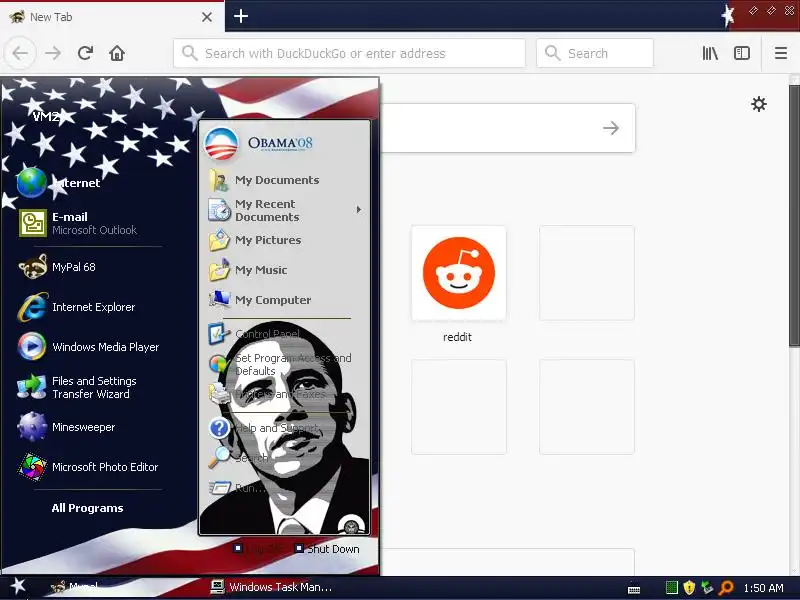Screen dimensions: 800x600
Task: Click the search go arrow on page
Action: (611, 128)
